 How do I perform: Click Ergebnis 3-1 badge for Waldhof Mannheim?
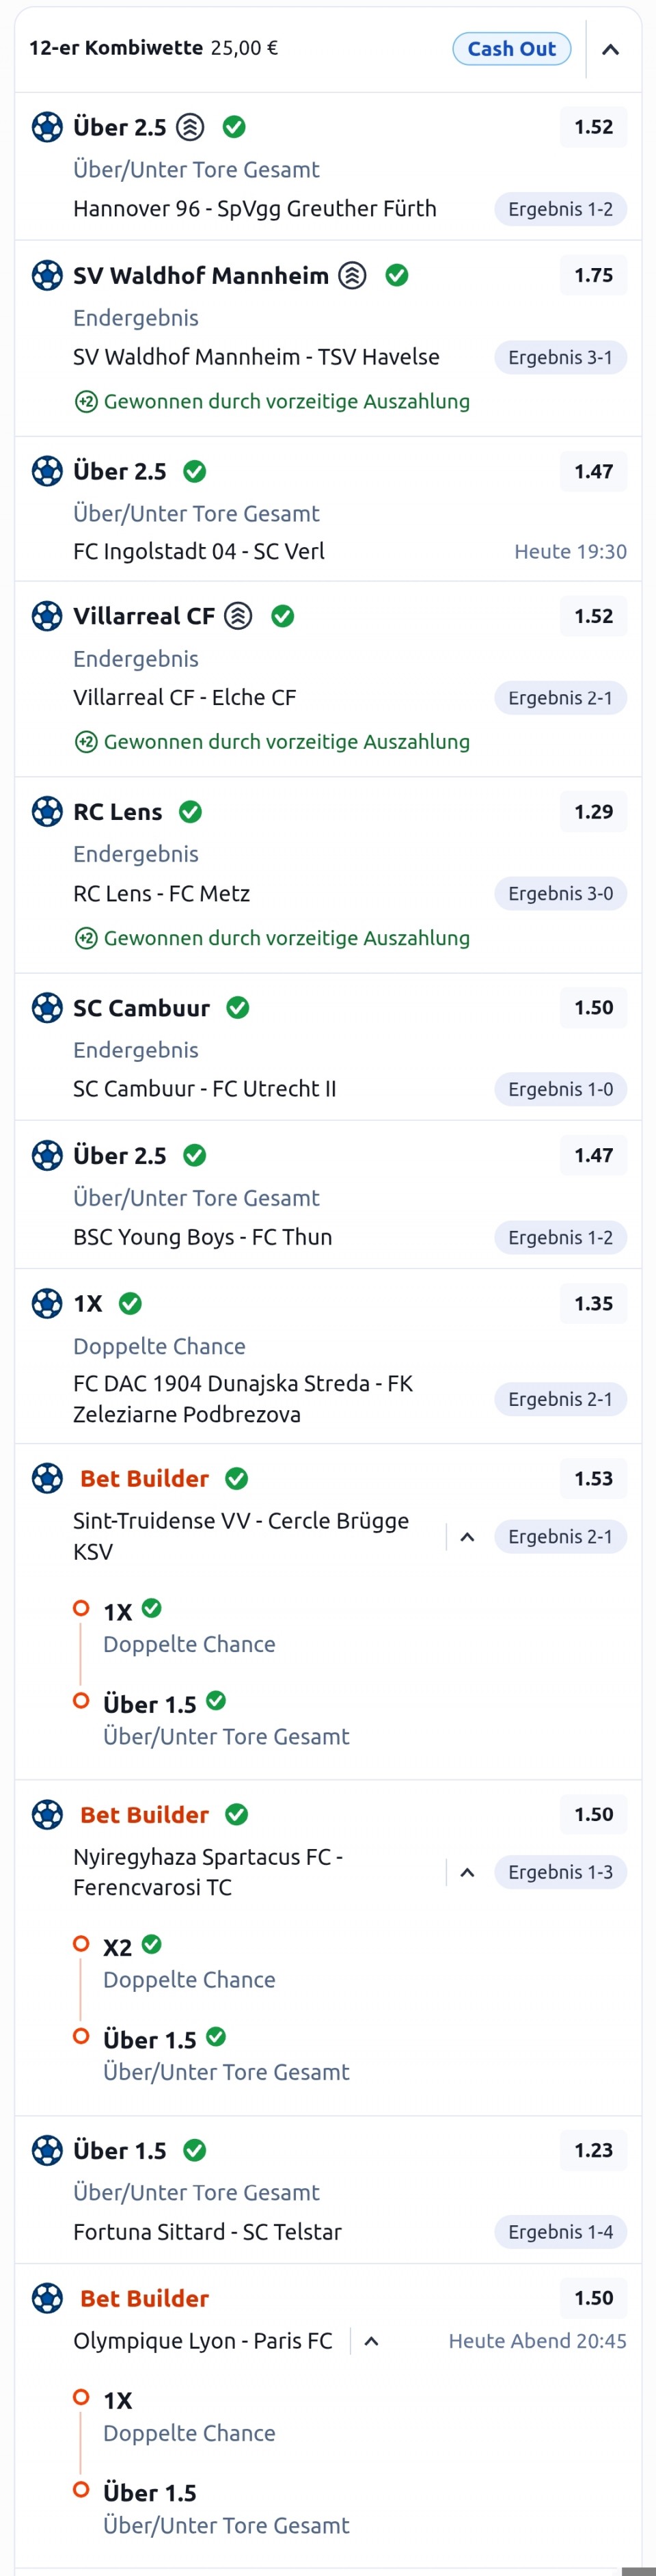point(560,358)
